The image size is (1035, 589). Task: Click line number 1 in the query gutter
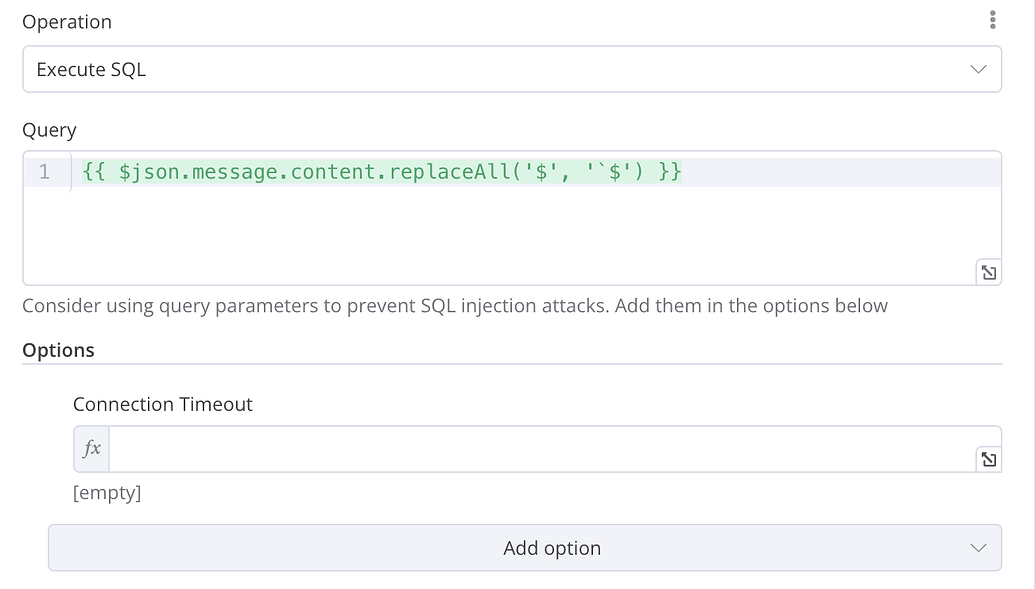point(44,171)
